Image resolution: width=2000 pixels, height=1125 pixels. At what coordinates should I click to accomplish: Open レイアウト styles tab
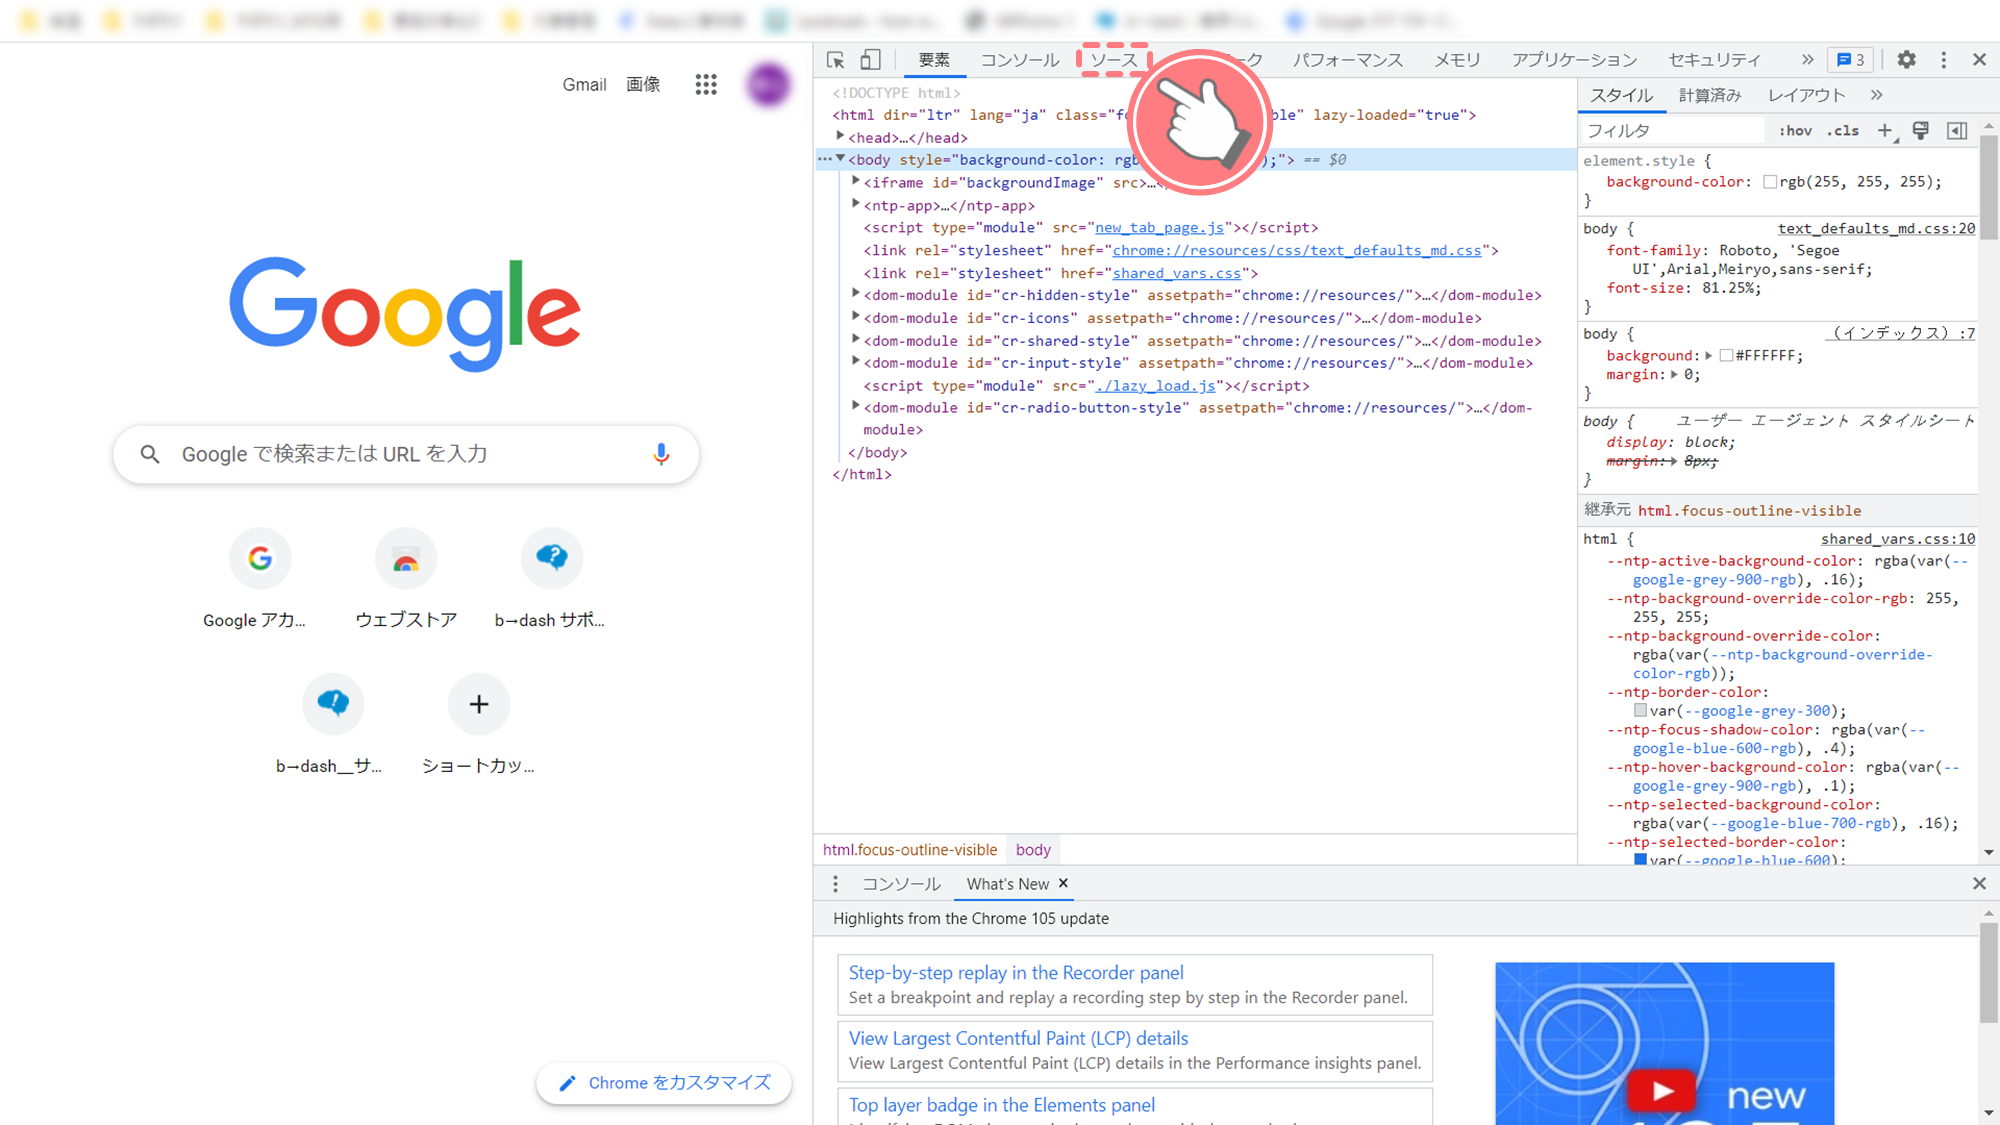pyautogui.click(x=1806, y=95)
